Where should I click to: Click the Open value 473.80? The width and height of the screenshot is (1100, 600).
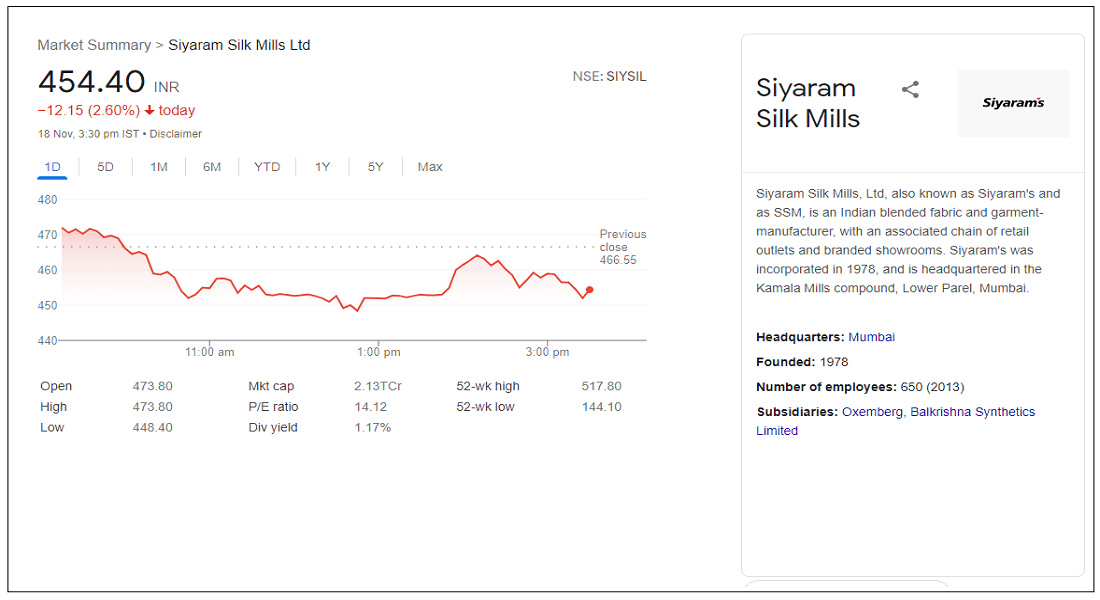152,386
